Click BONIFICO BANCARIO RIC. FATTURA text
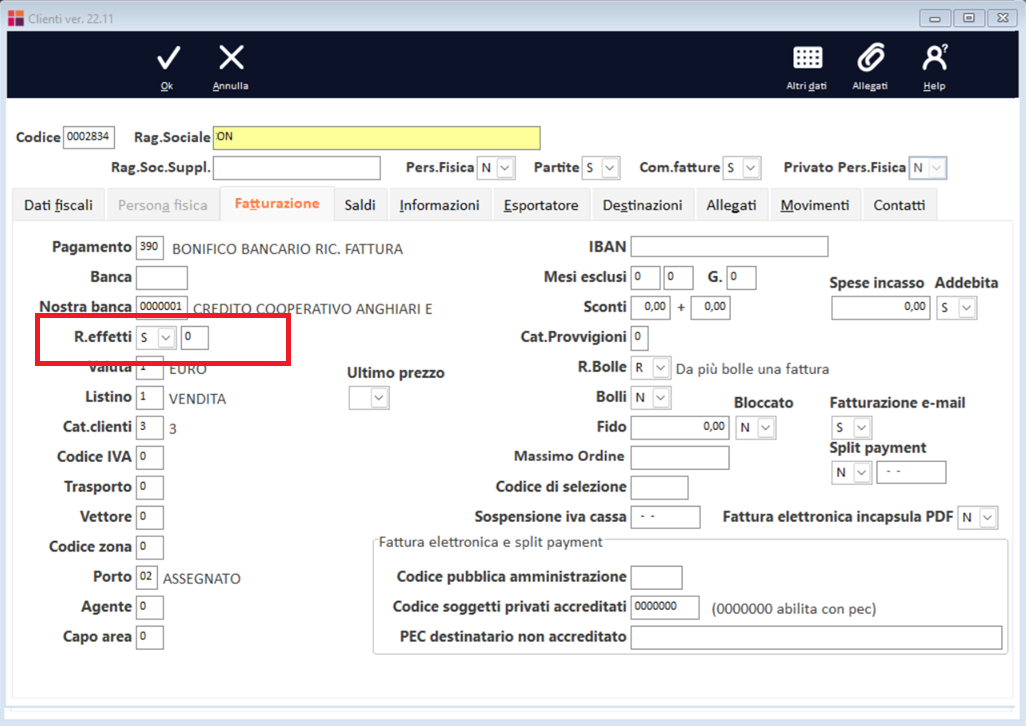The height and width of the screenshot is (726, 1026). 287,249
